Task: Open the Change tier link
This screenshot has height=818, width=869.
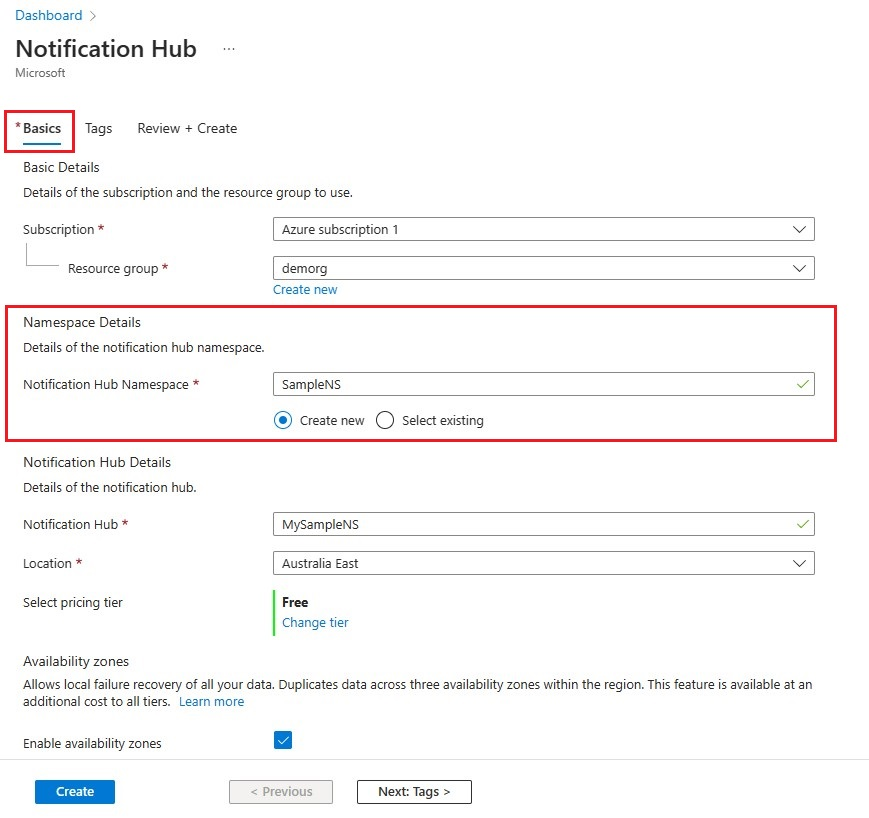Action: (x=315, y=623)
